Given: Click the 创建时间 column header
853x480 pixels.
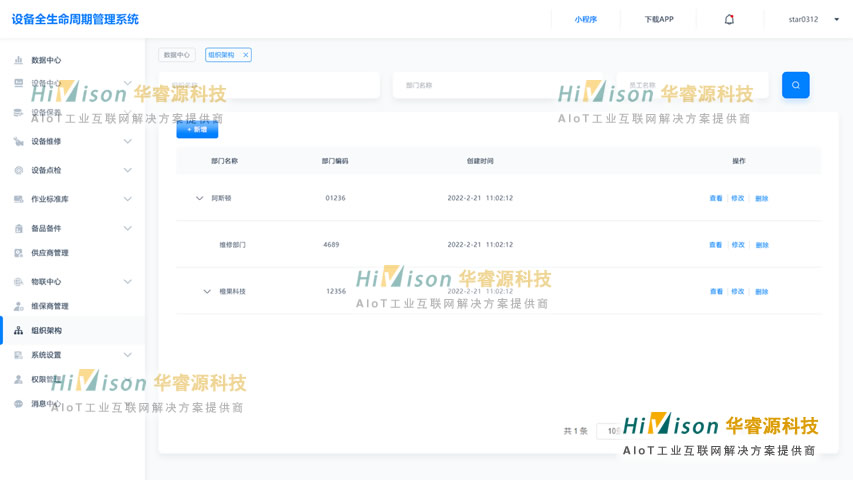Looking at the screenshot, I should (480, 161).
